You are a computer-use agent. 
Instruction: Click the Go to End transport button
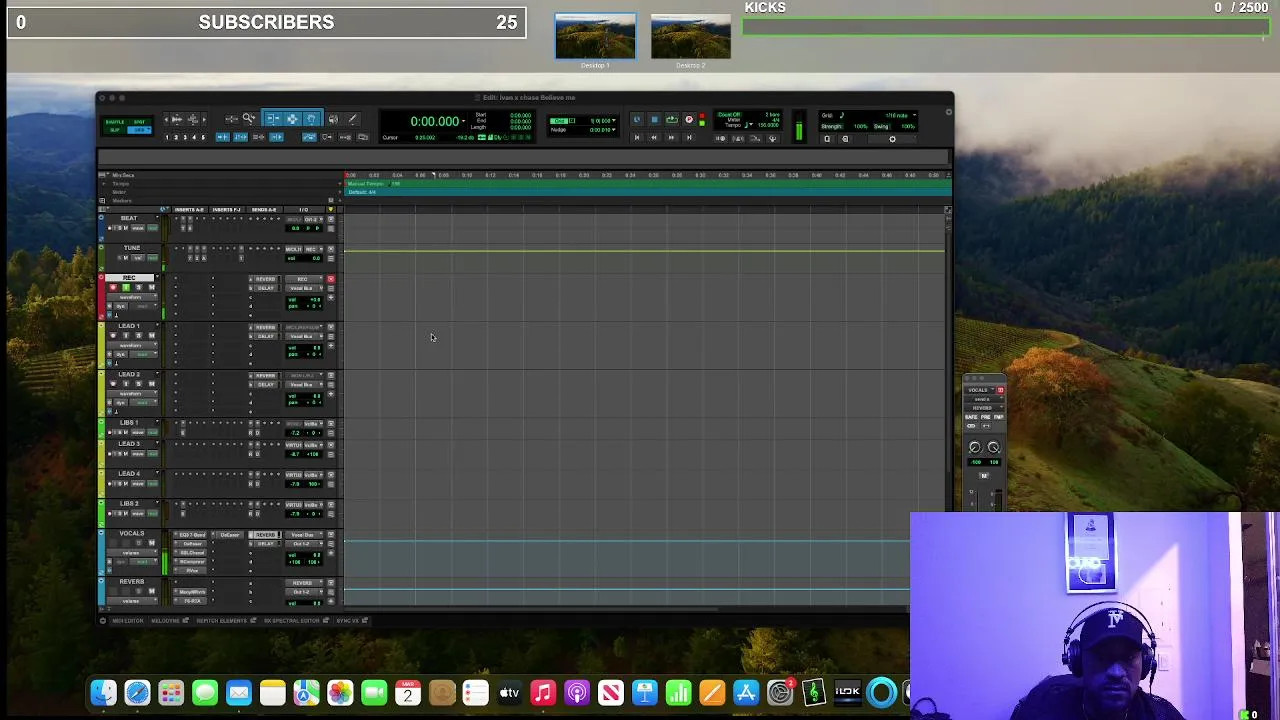click(x=689, y=137)
